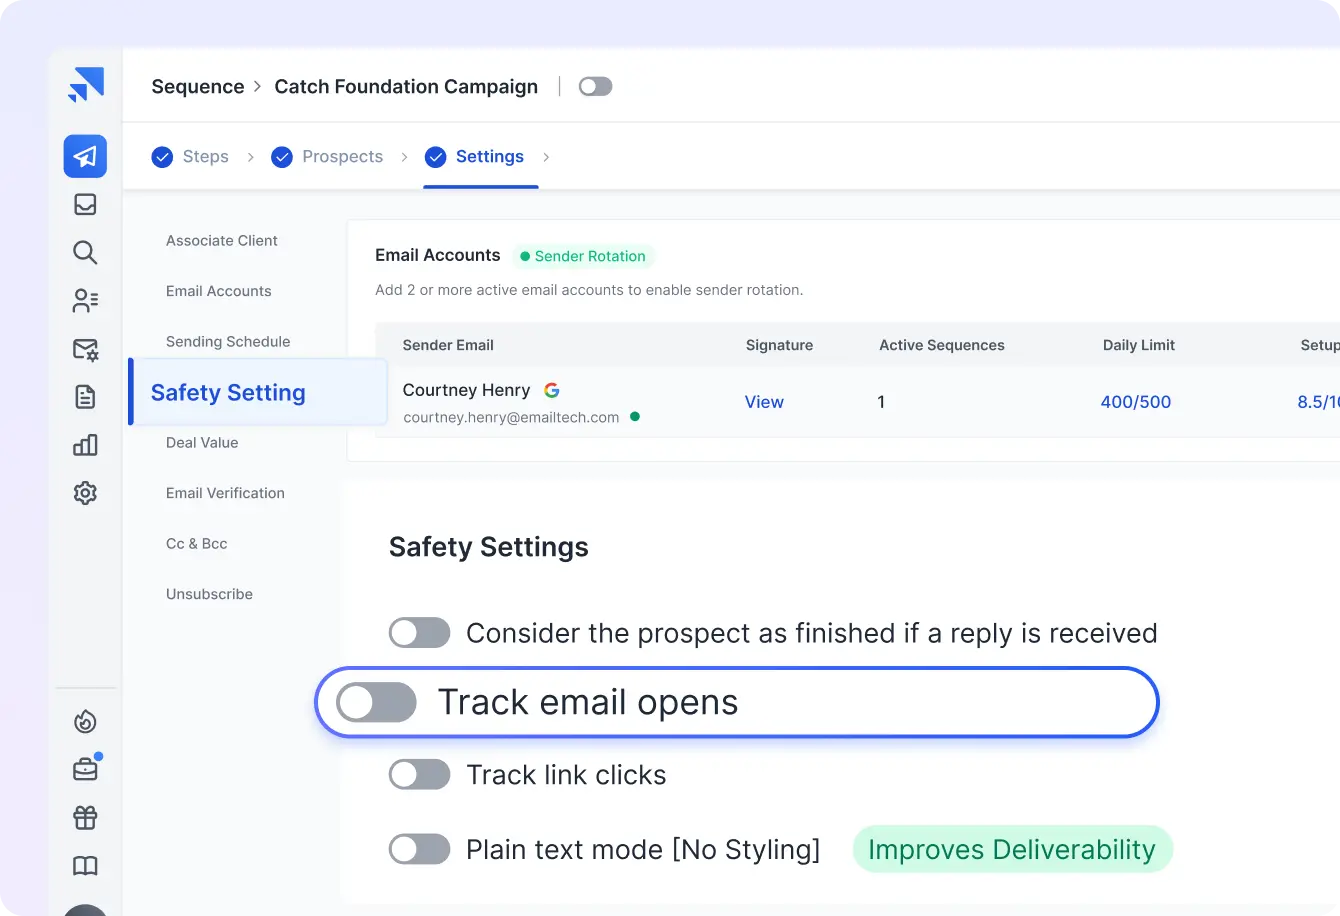The height and width of the screenshot is (916, 1340).
Task: Open the Sequences paper plane icon
Action: pyautogui.click(x=85, y=156)
